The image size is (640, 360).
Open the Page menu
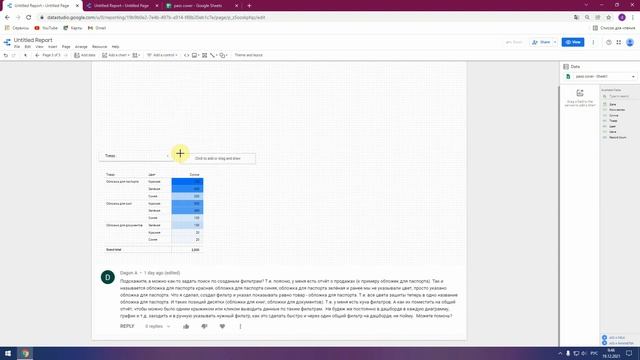[x=66, y=47]
